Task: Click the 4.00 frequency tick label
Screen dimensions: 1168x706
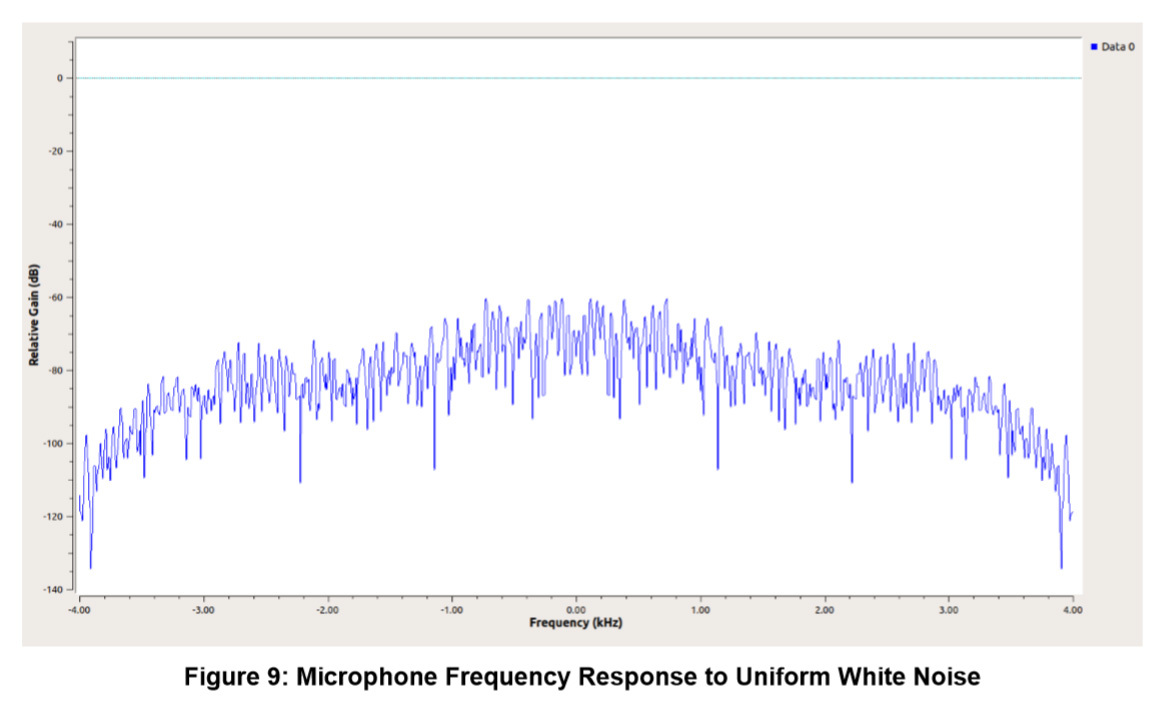Action: coord(1073,610)
